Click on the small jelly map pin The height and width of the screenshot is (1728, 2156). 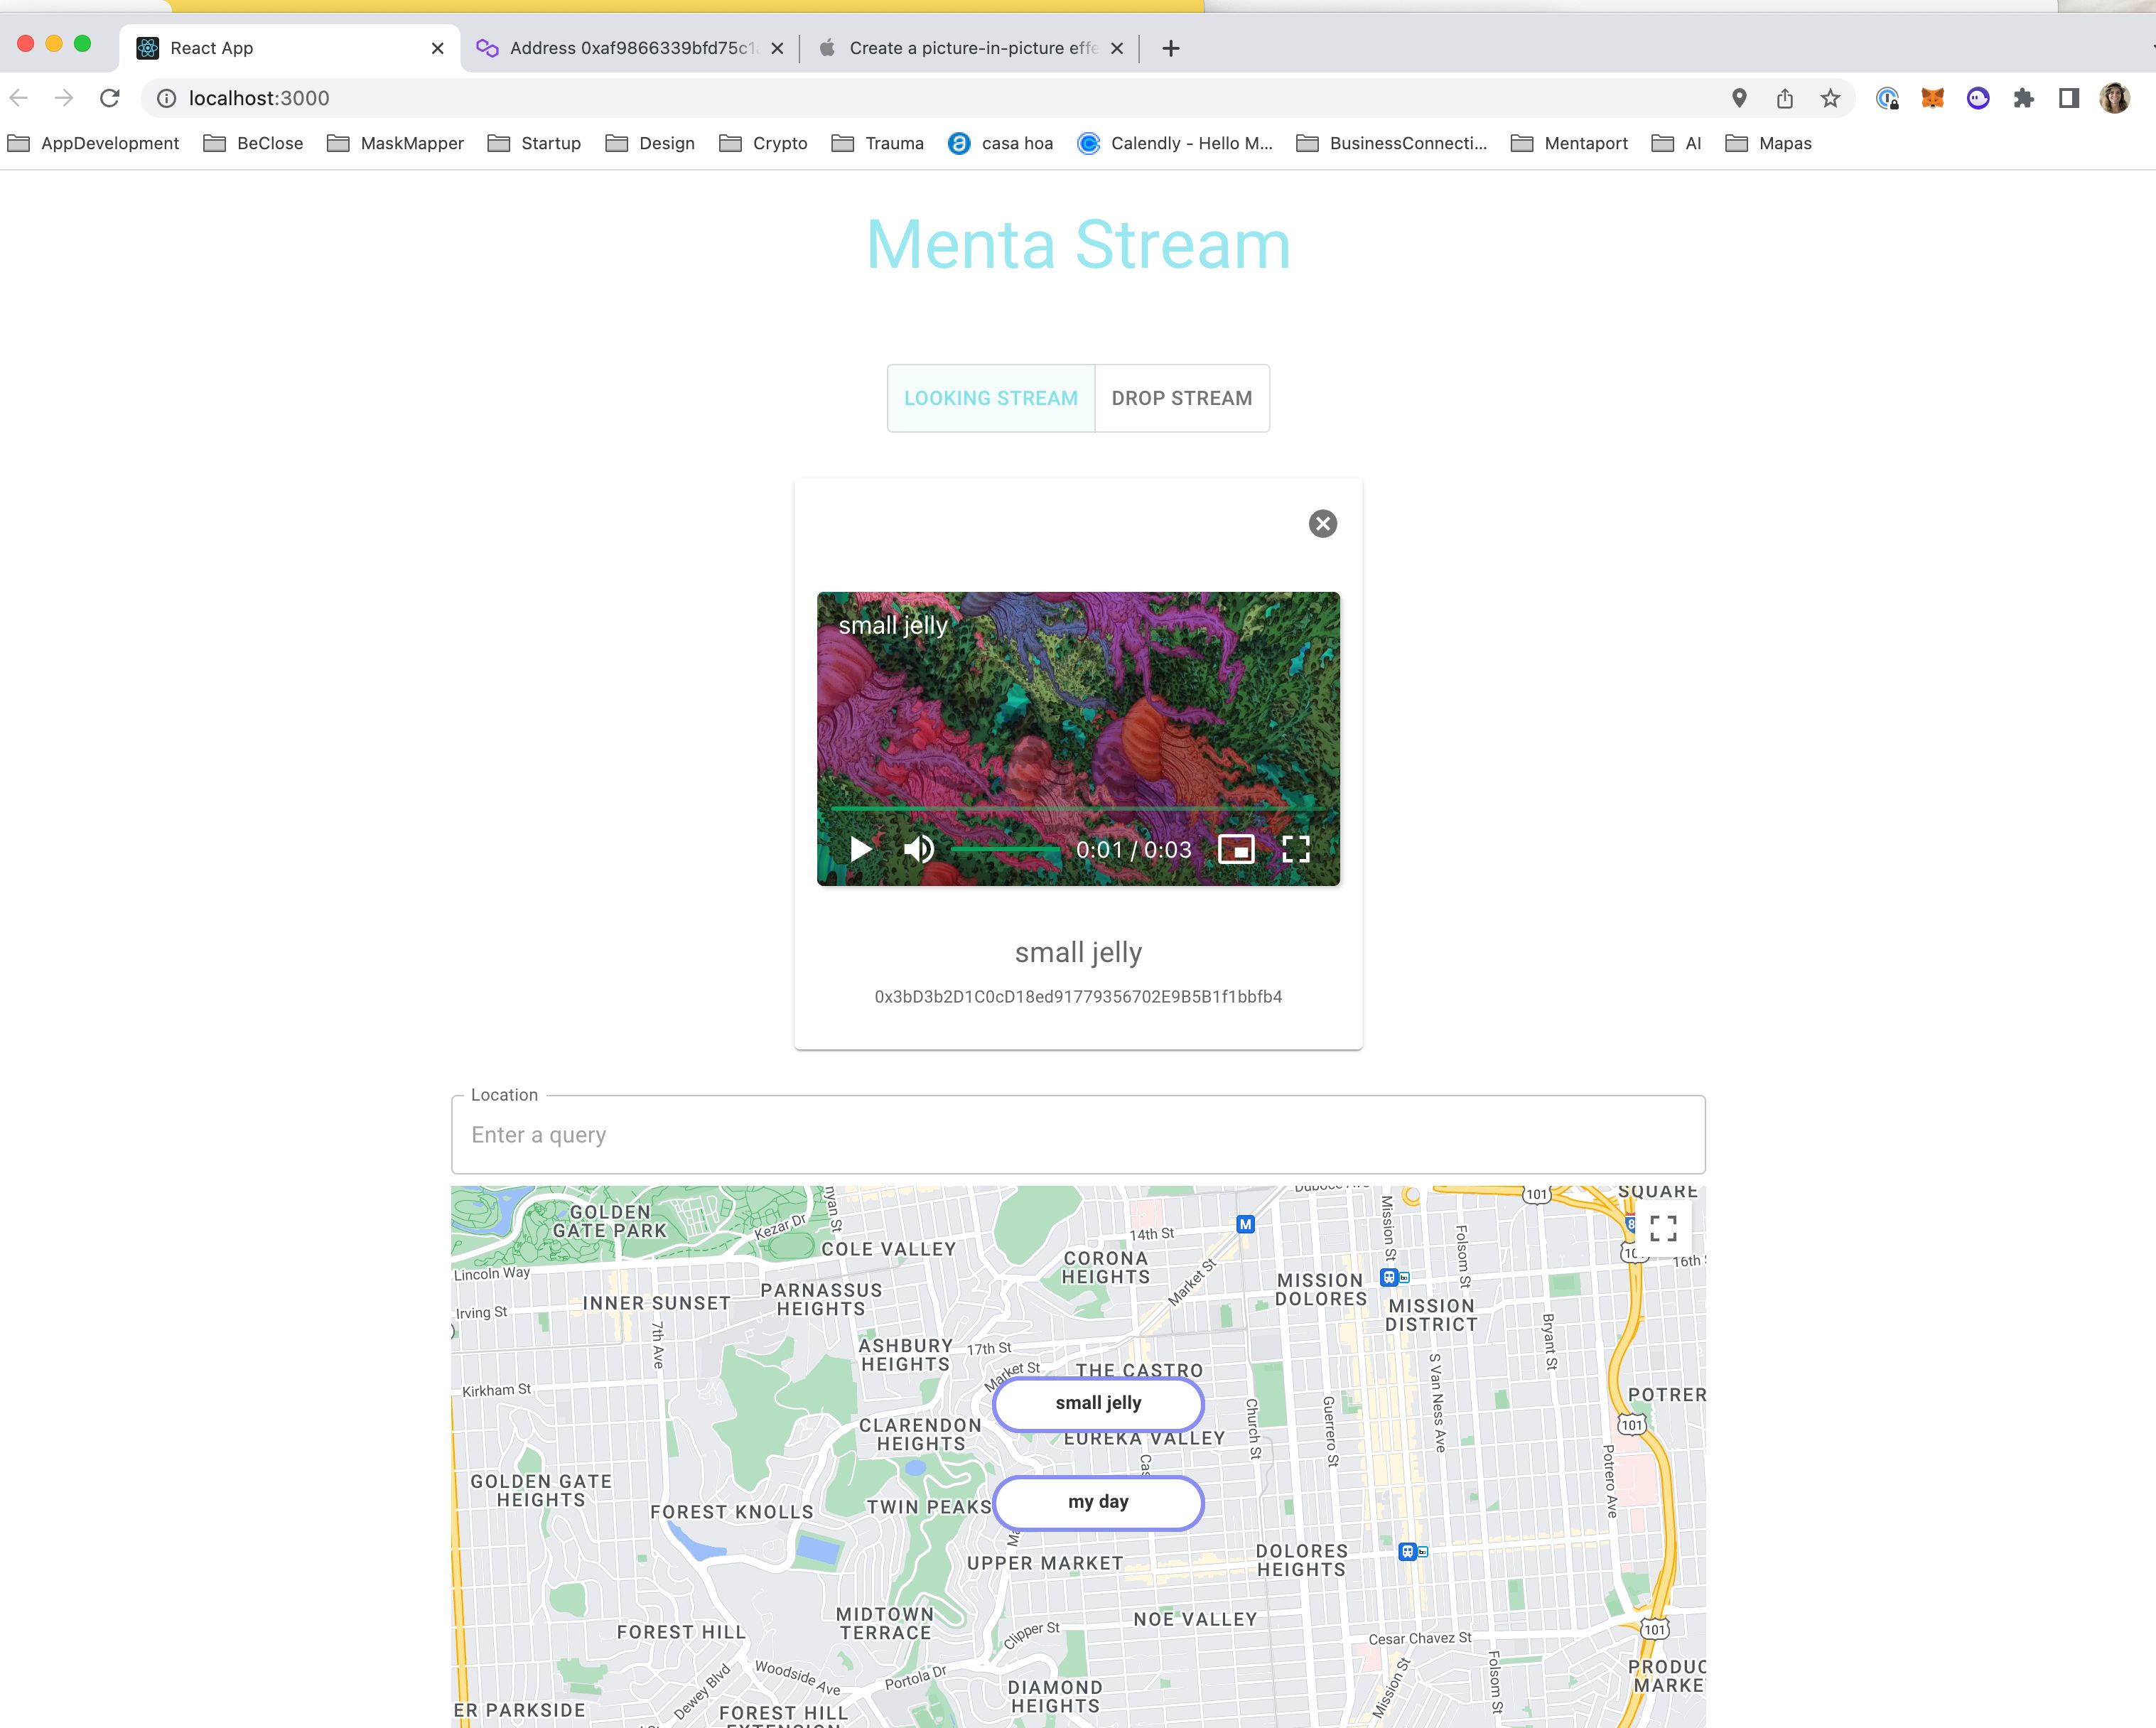[x=1096, y=1402]
